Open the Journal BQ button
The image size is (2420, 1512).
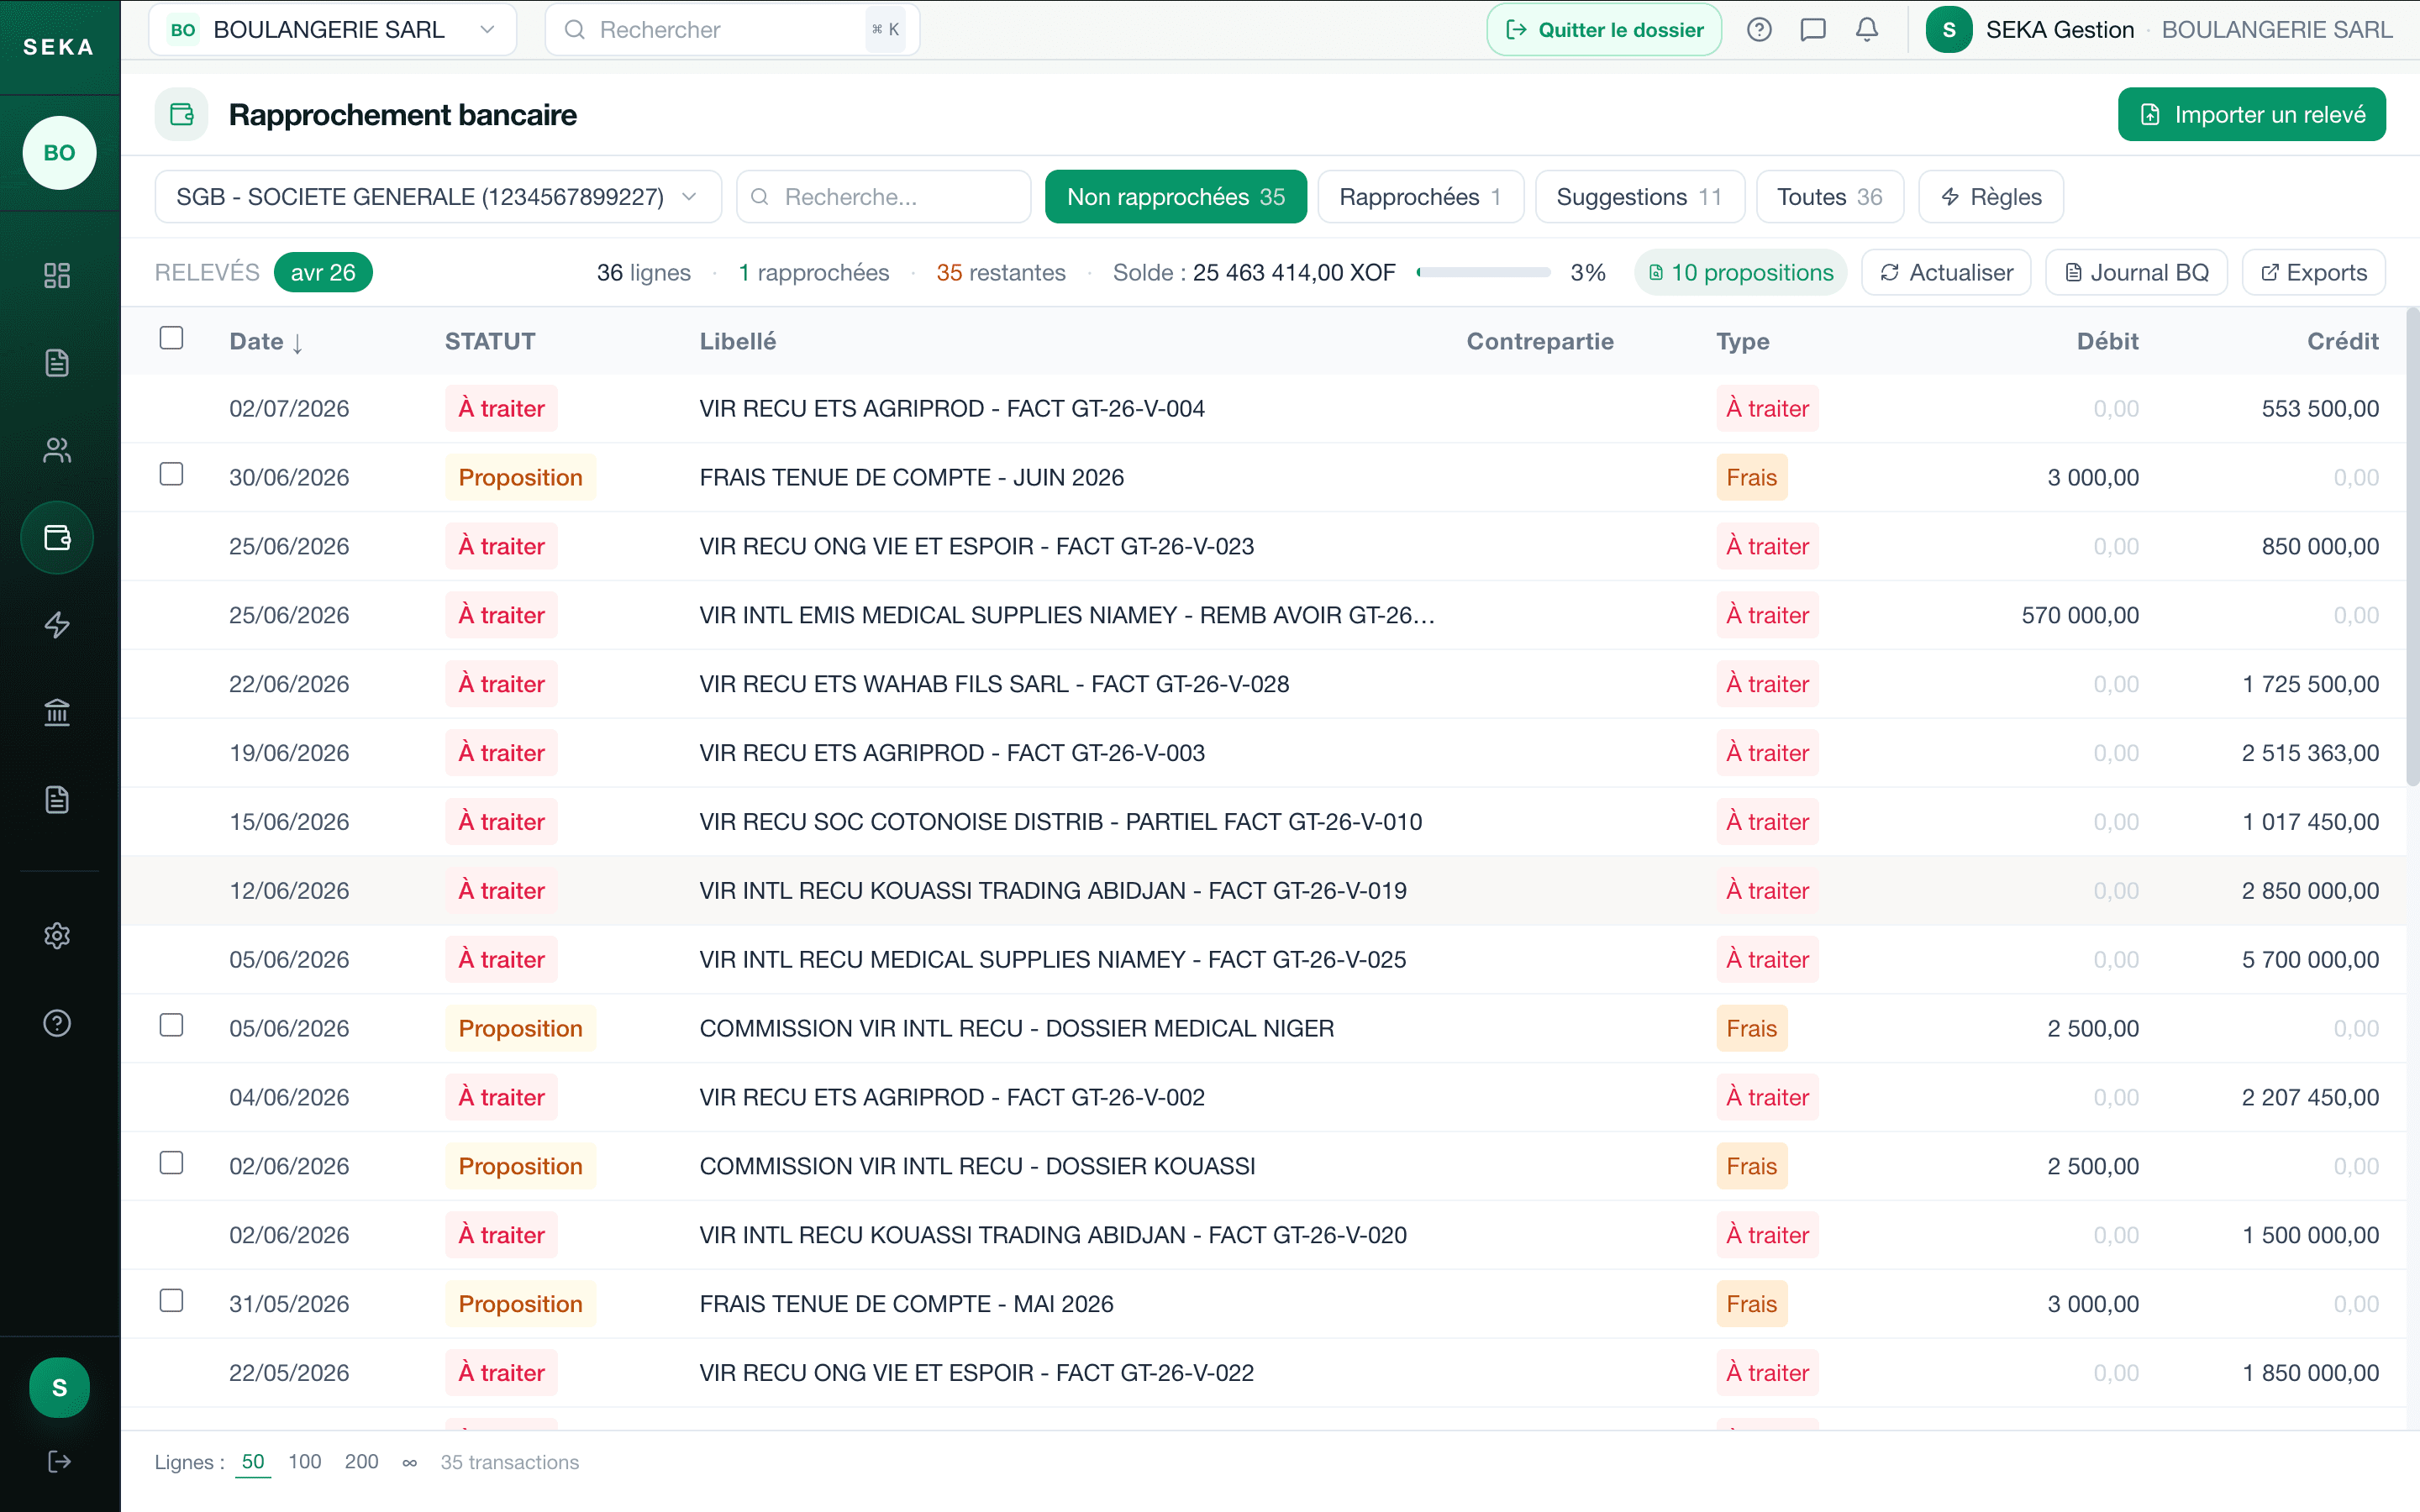click(2136, 272)
